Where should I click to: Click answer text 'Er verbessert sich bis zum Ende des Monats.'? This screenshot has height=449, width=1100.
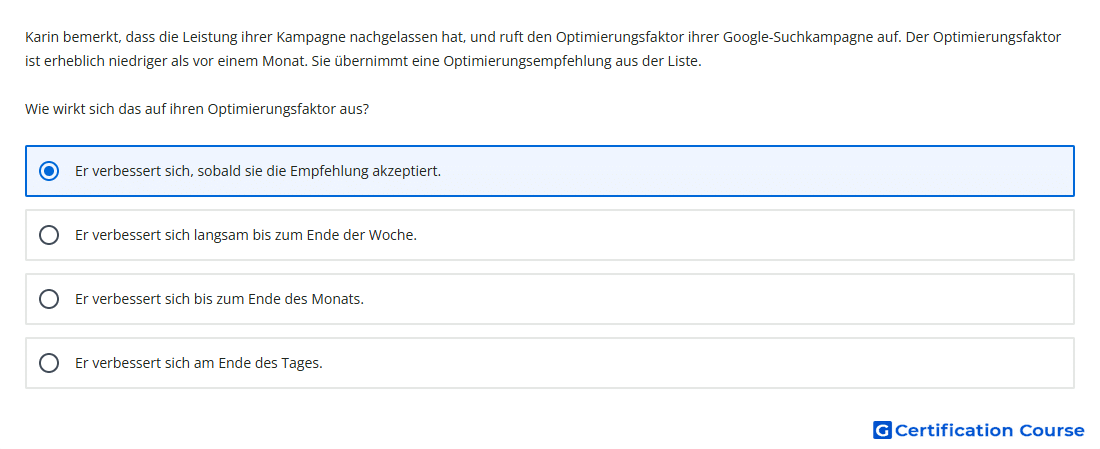[x=220, y=299]
